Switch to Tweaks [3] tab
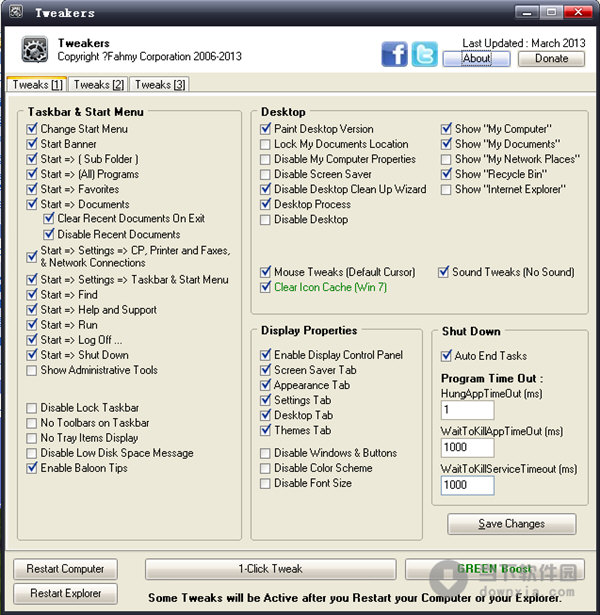This screenshot has height=615, width=600. click(160, 84)
